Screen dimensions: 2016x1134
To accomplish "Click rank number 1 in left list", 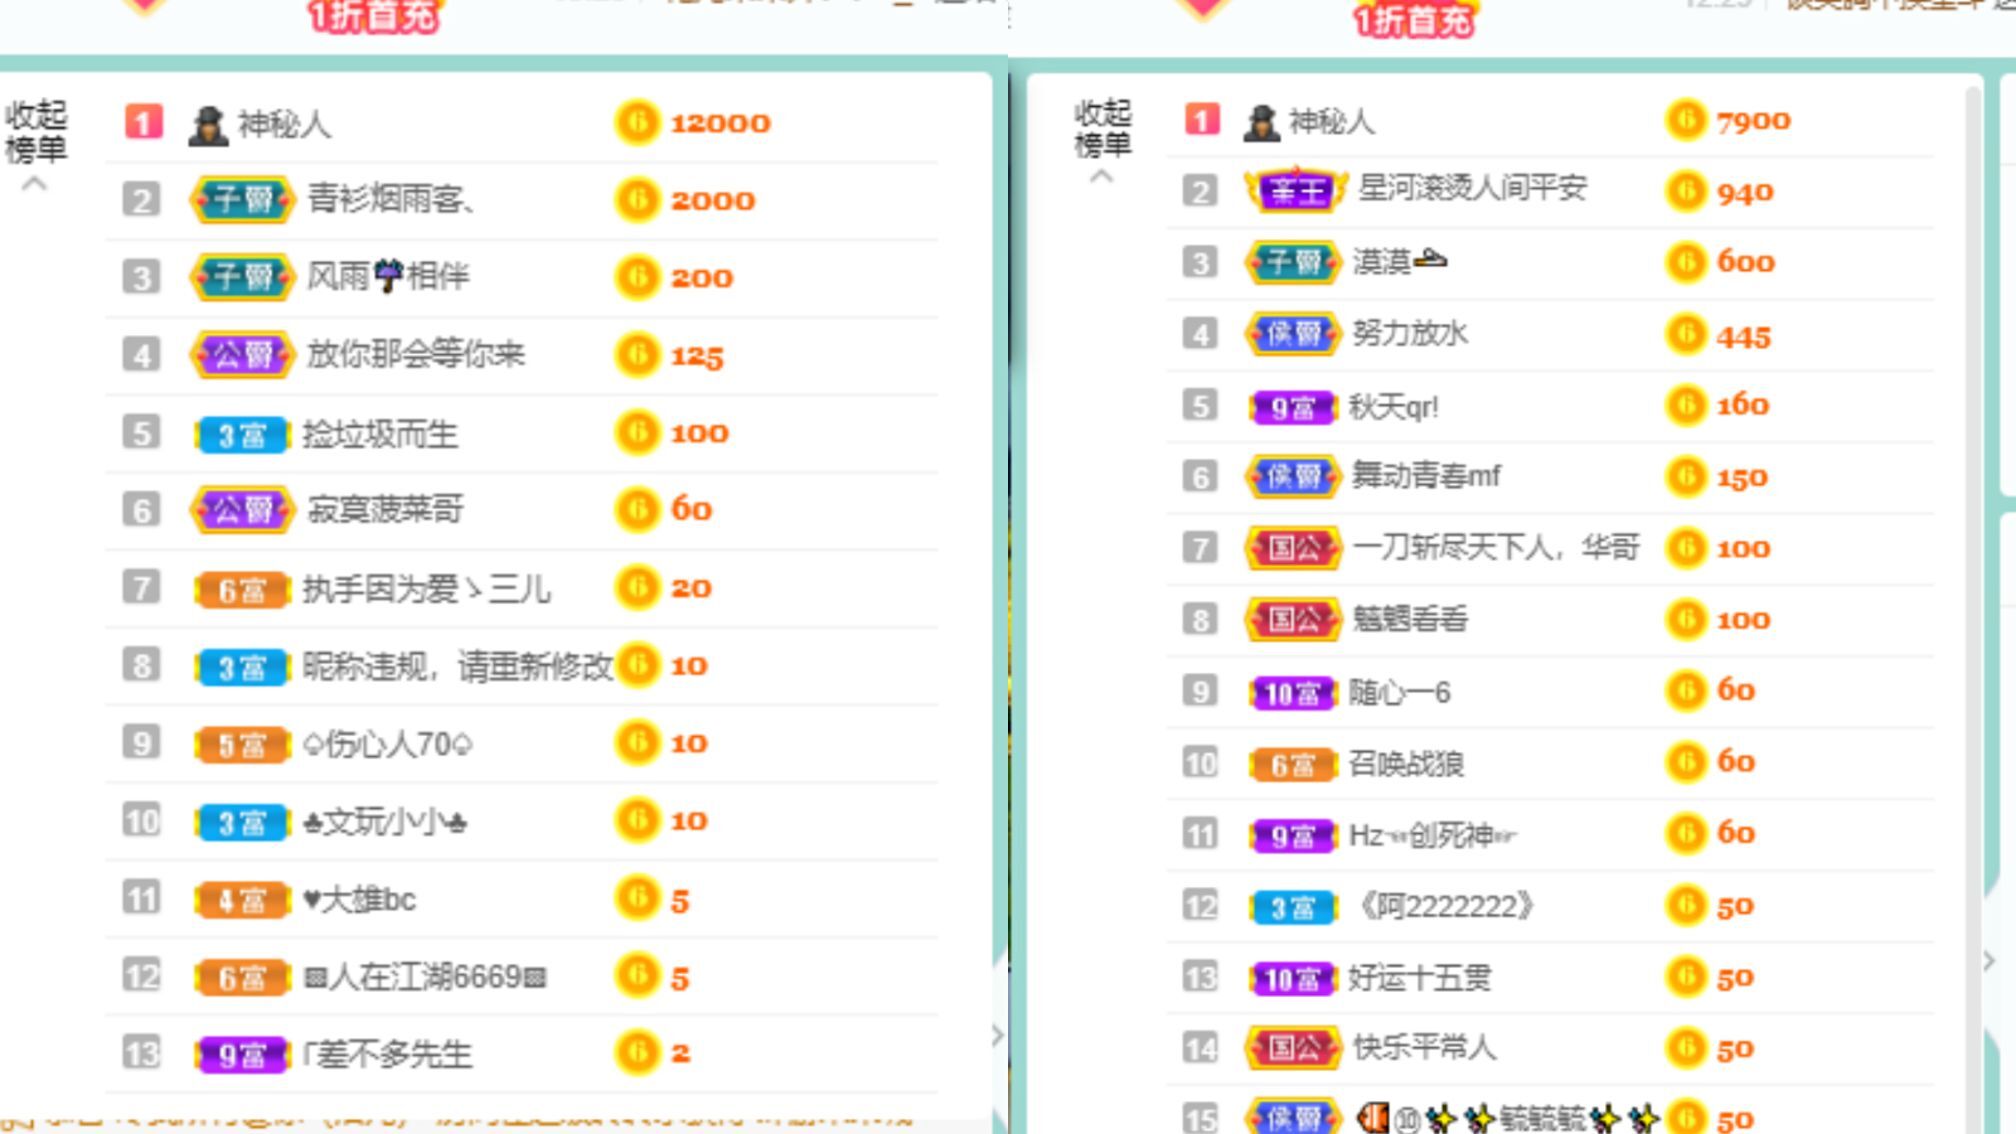I will click(x=143, y=123).
